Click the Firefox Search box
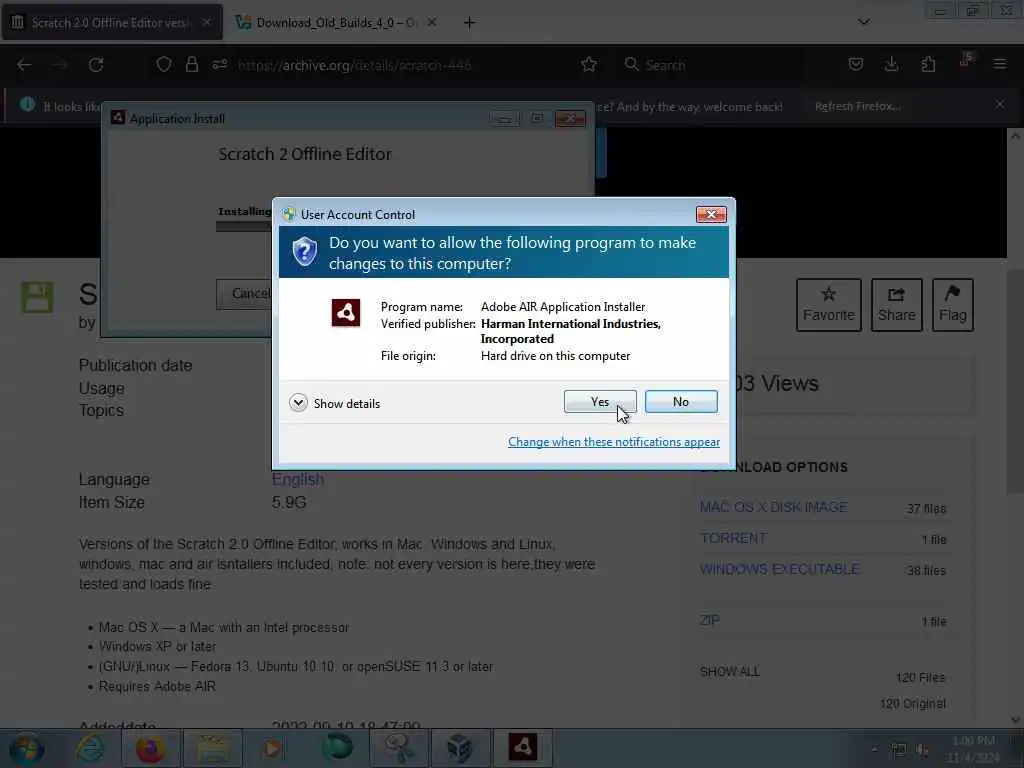Screen dimensions: 1024x768 click(x=712, y=65)
